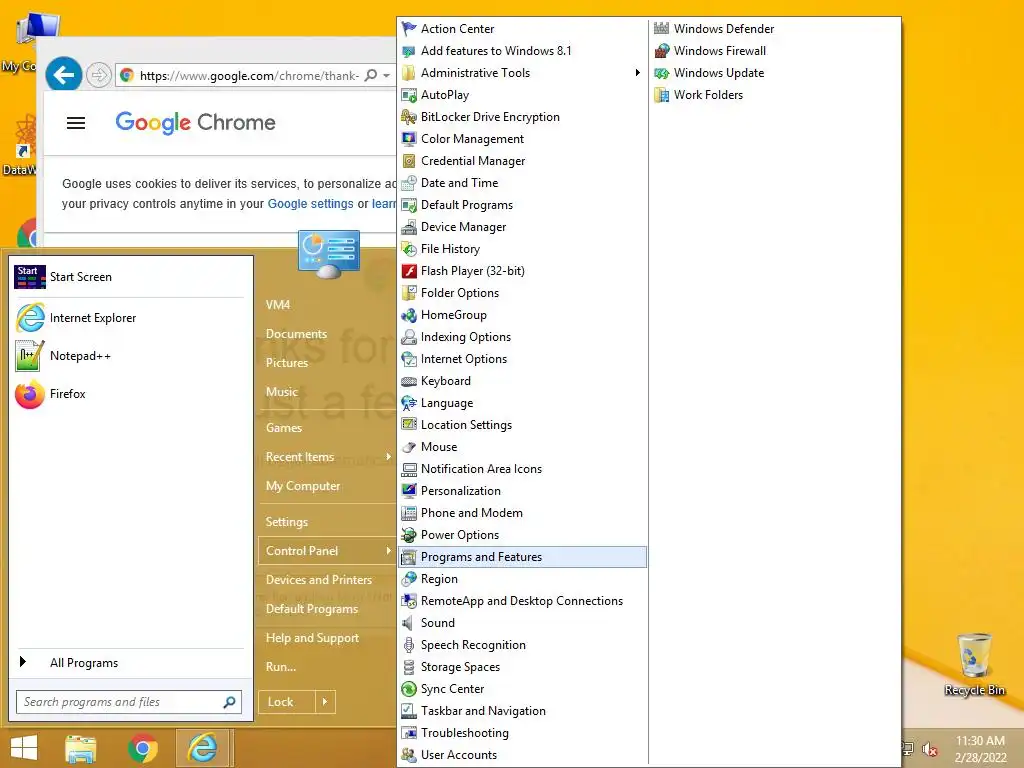
Task: Open the Google settings link
Action: pyautogui.click(x=310, y=204)
